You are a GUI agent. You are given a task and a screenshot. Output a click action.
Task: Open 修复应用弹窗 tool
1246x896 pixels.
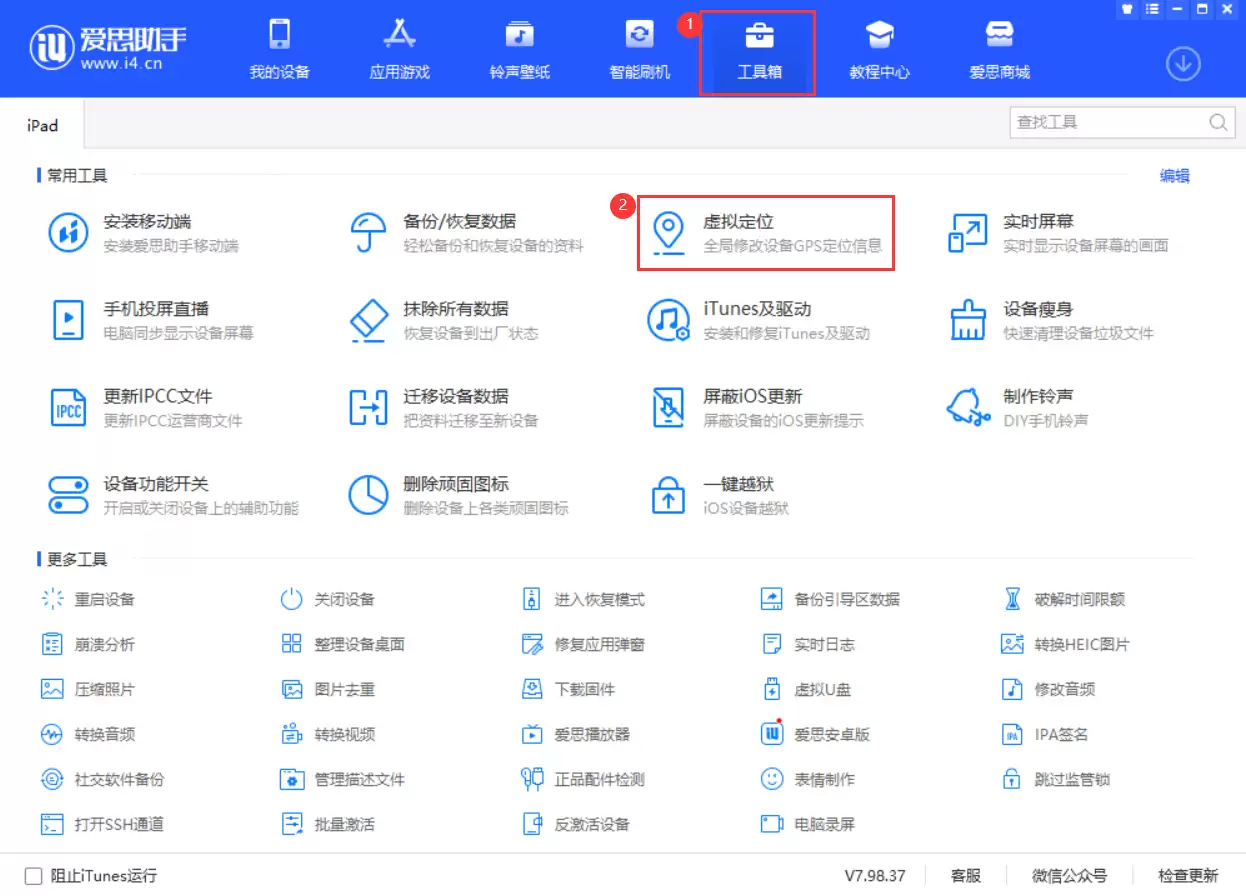[x=583, y=644]
